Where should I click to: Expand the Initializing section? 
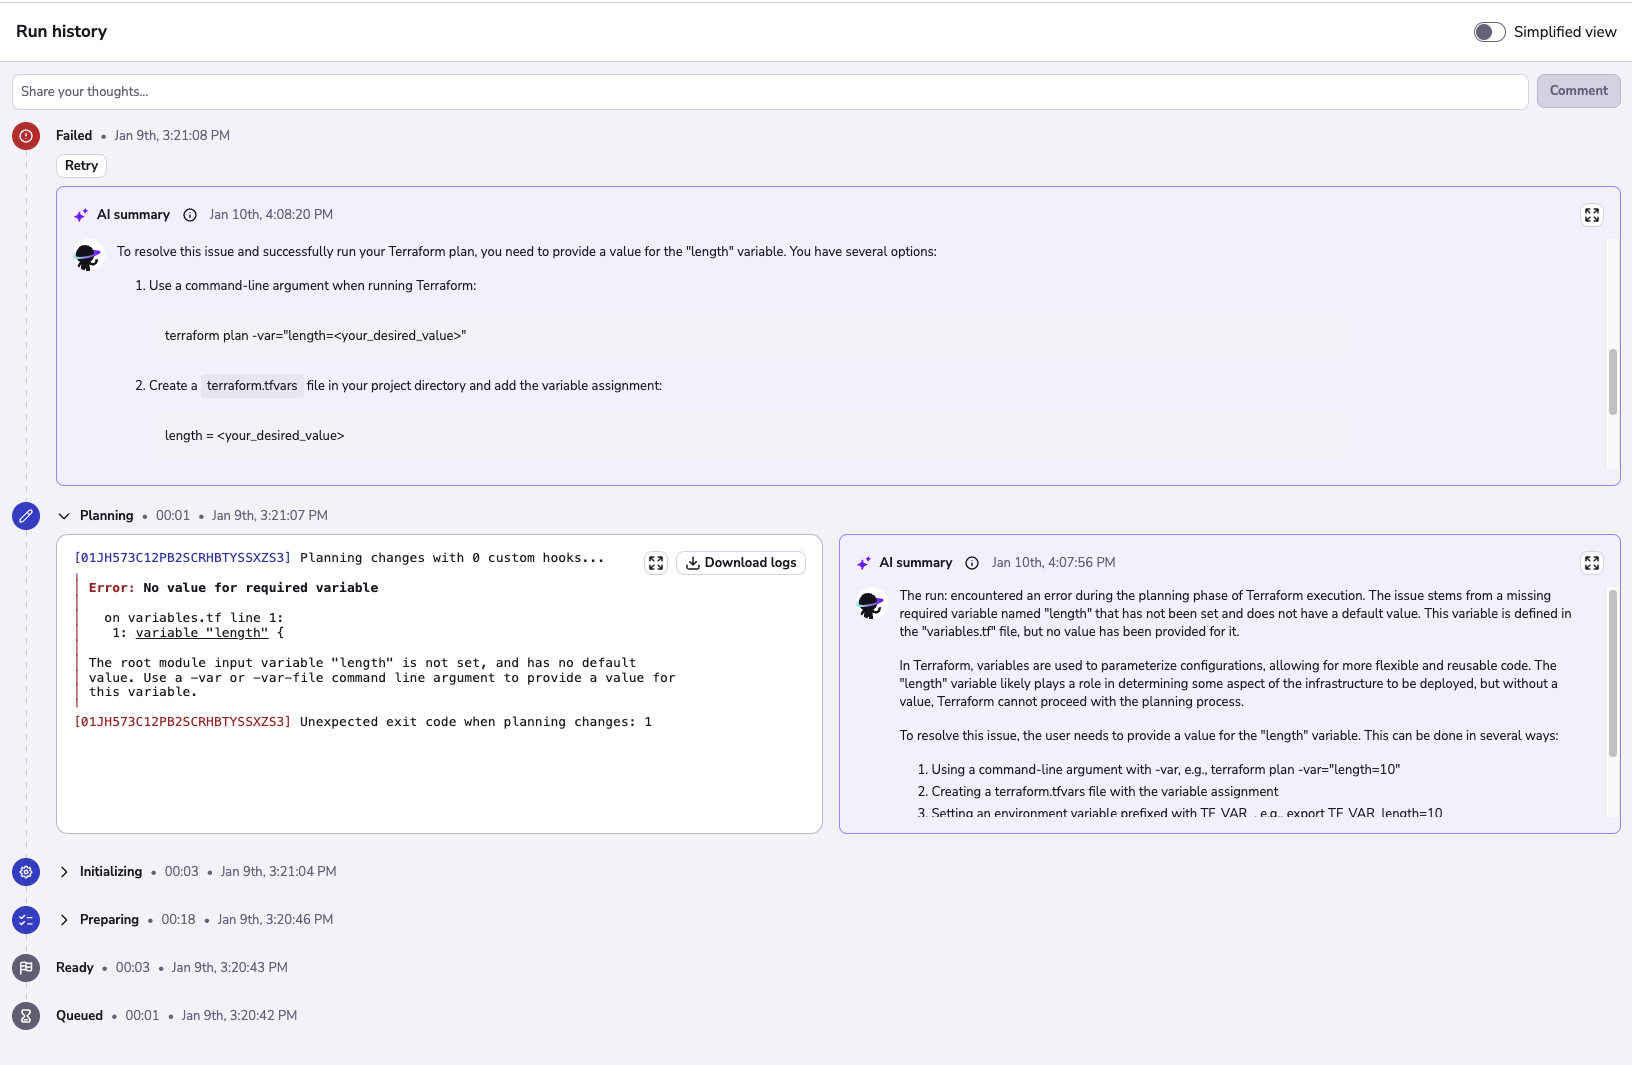point(64,871)
